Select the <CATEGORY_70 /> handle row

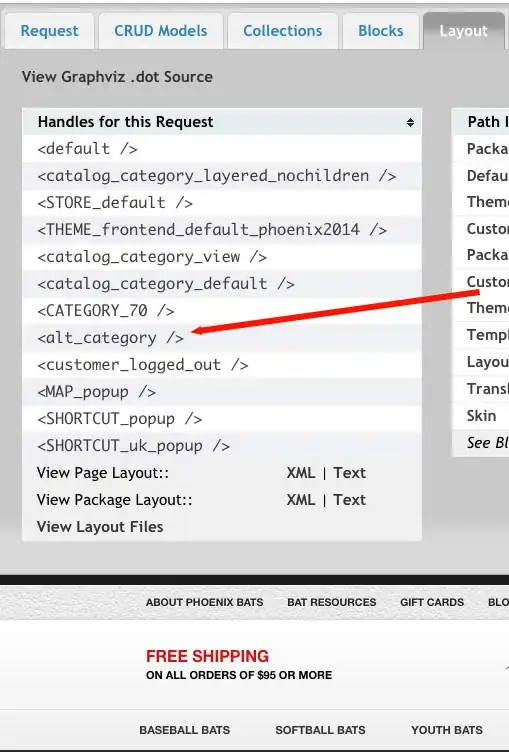[x=222, y=311]
